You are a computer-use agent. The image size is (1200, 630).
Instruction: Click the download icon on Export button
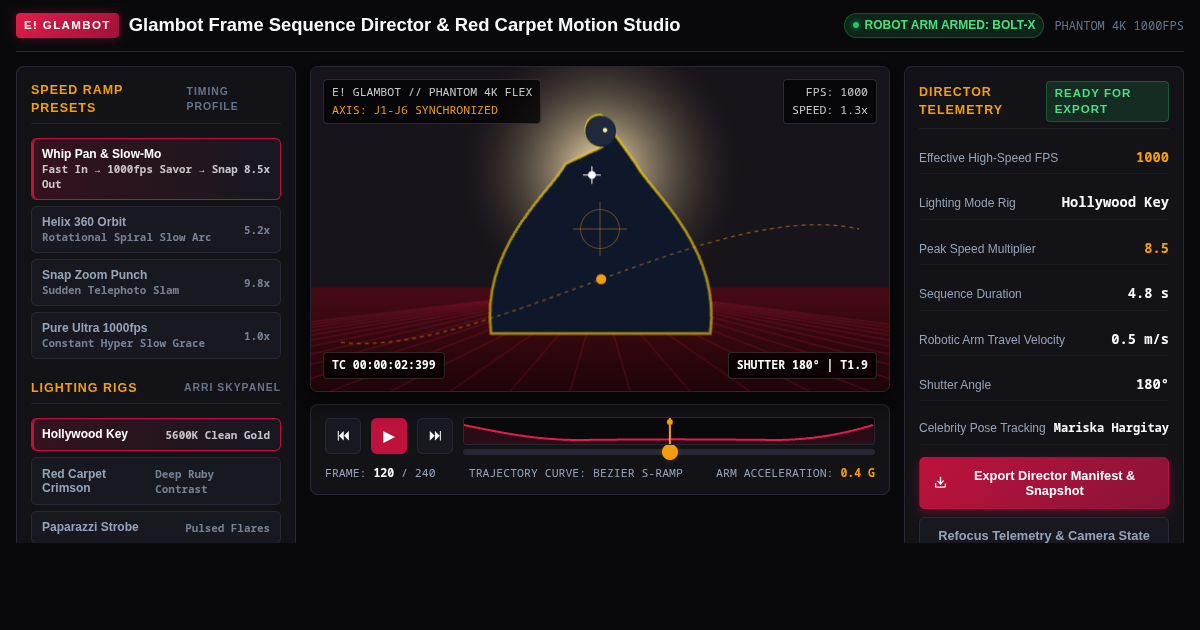[x=940, y=483]
